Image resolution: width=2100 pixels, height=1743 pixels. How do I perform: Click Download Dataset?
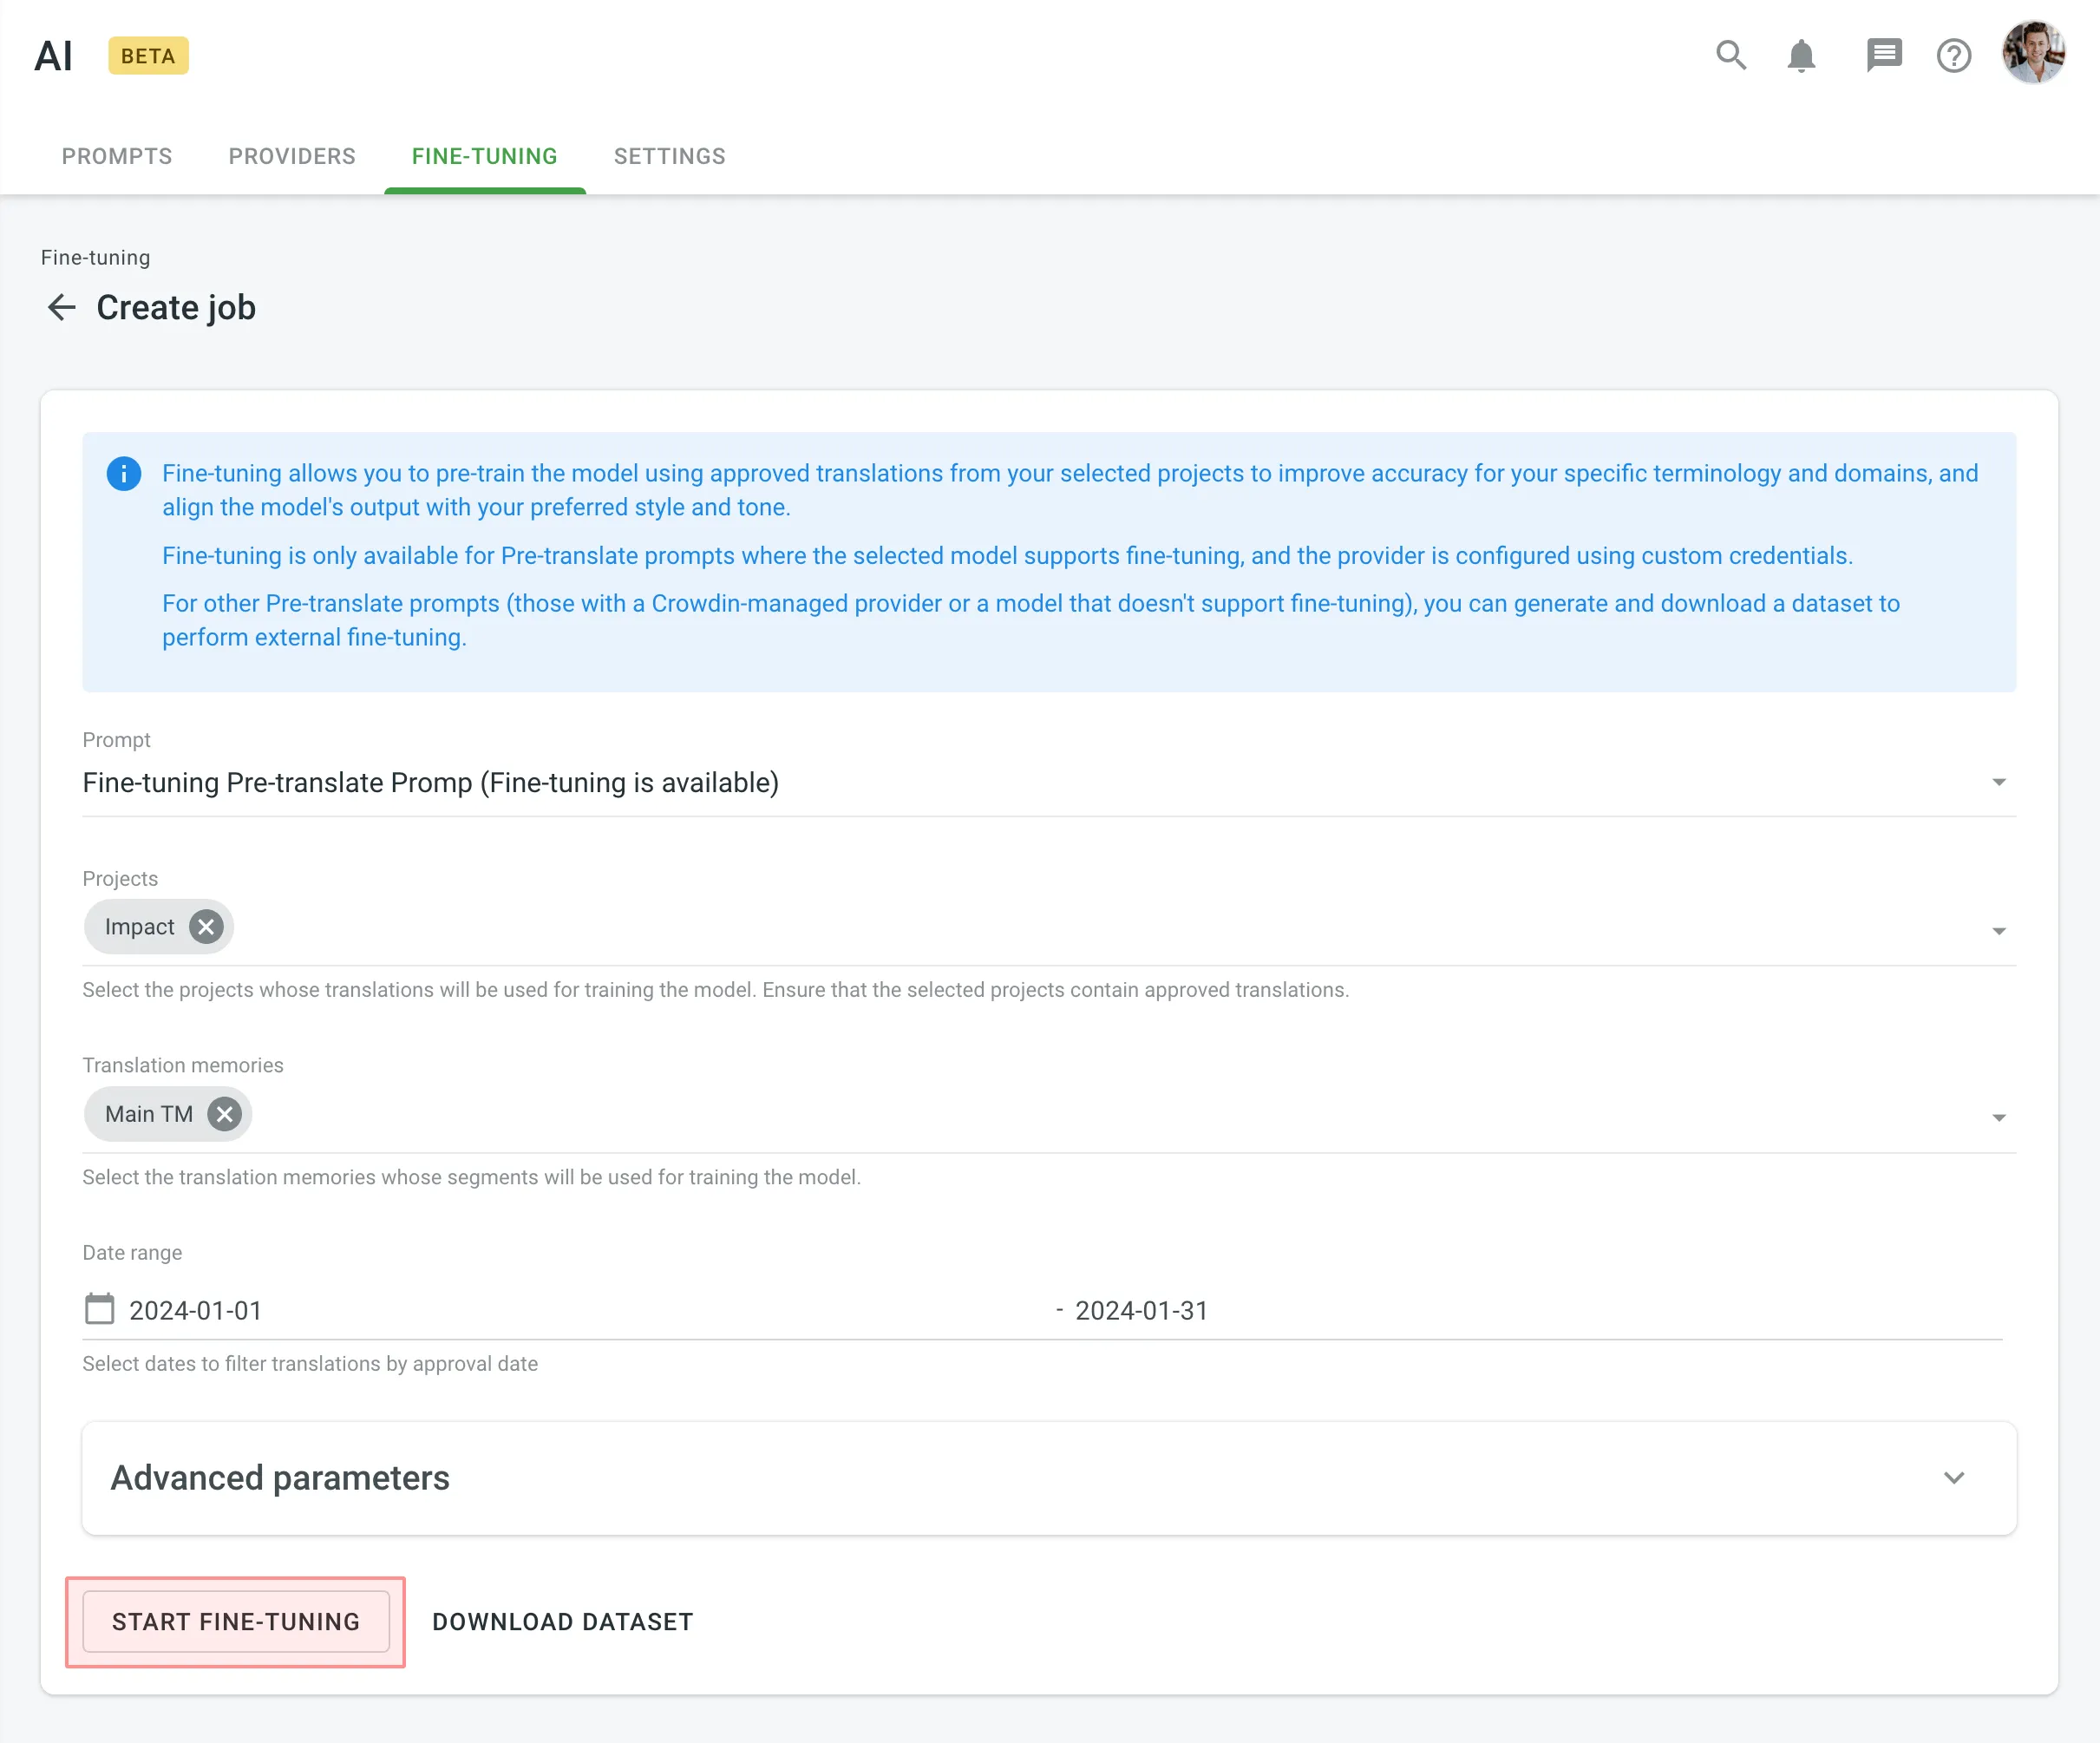point(561,1621)
